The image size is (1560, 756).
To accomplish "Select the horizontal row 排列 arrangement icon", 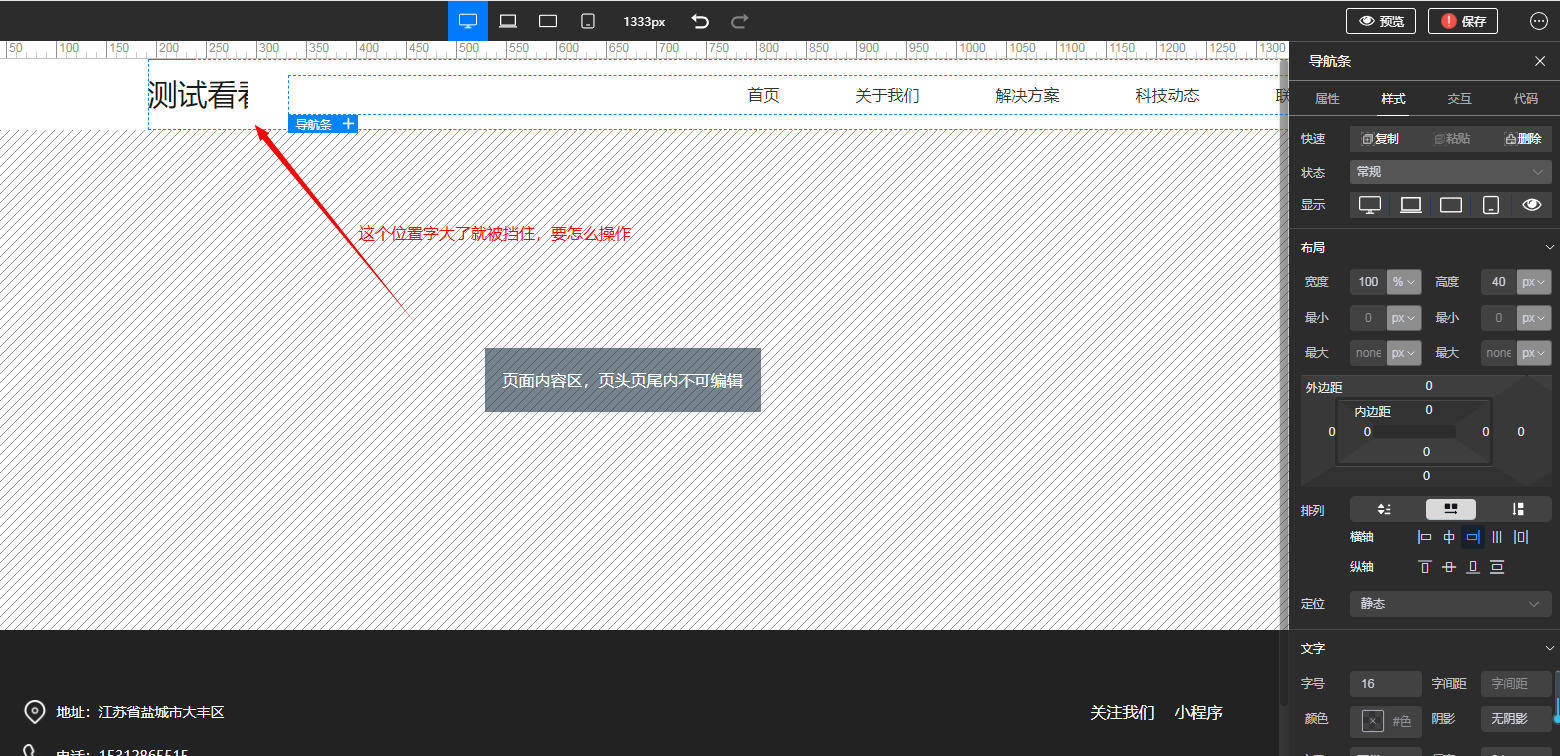I will coord(1450,509).
